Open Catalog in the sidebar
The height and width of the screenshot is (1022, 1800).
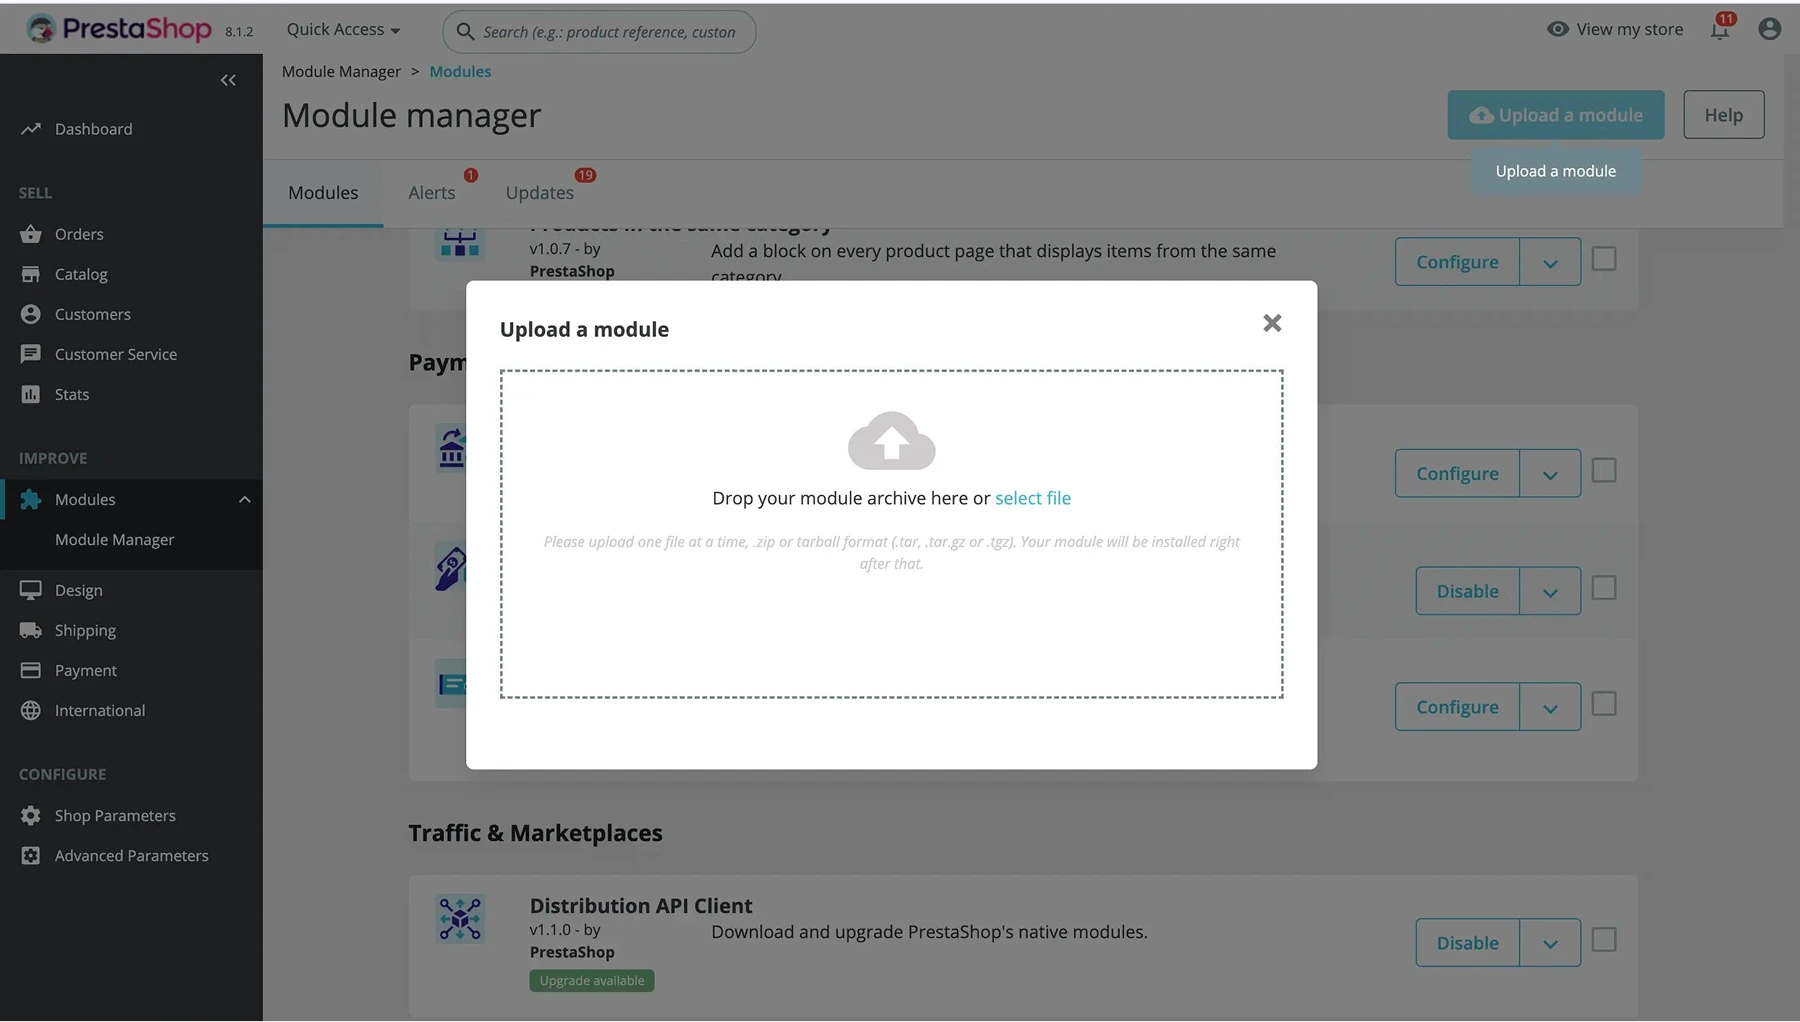pos(81,274)
